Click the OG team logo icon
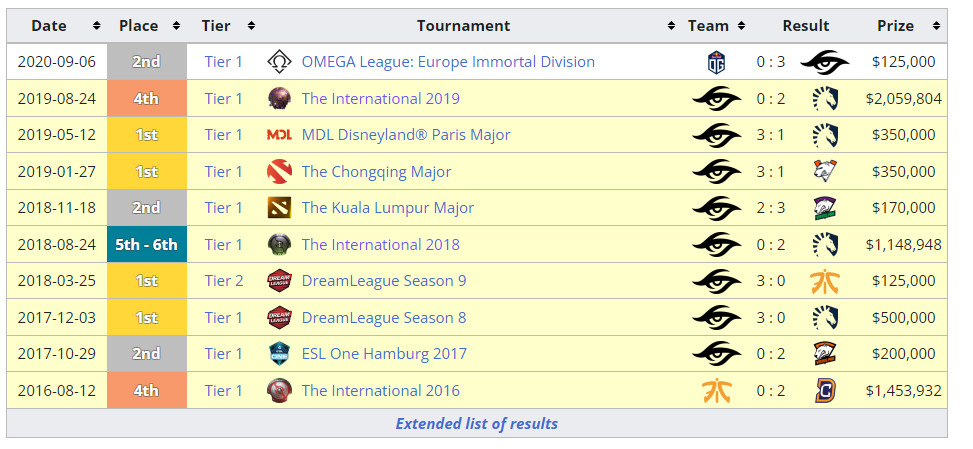Screen dimensions: 973x449 point(716,62)
